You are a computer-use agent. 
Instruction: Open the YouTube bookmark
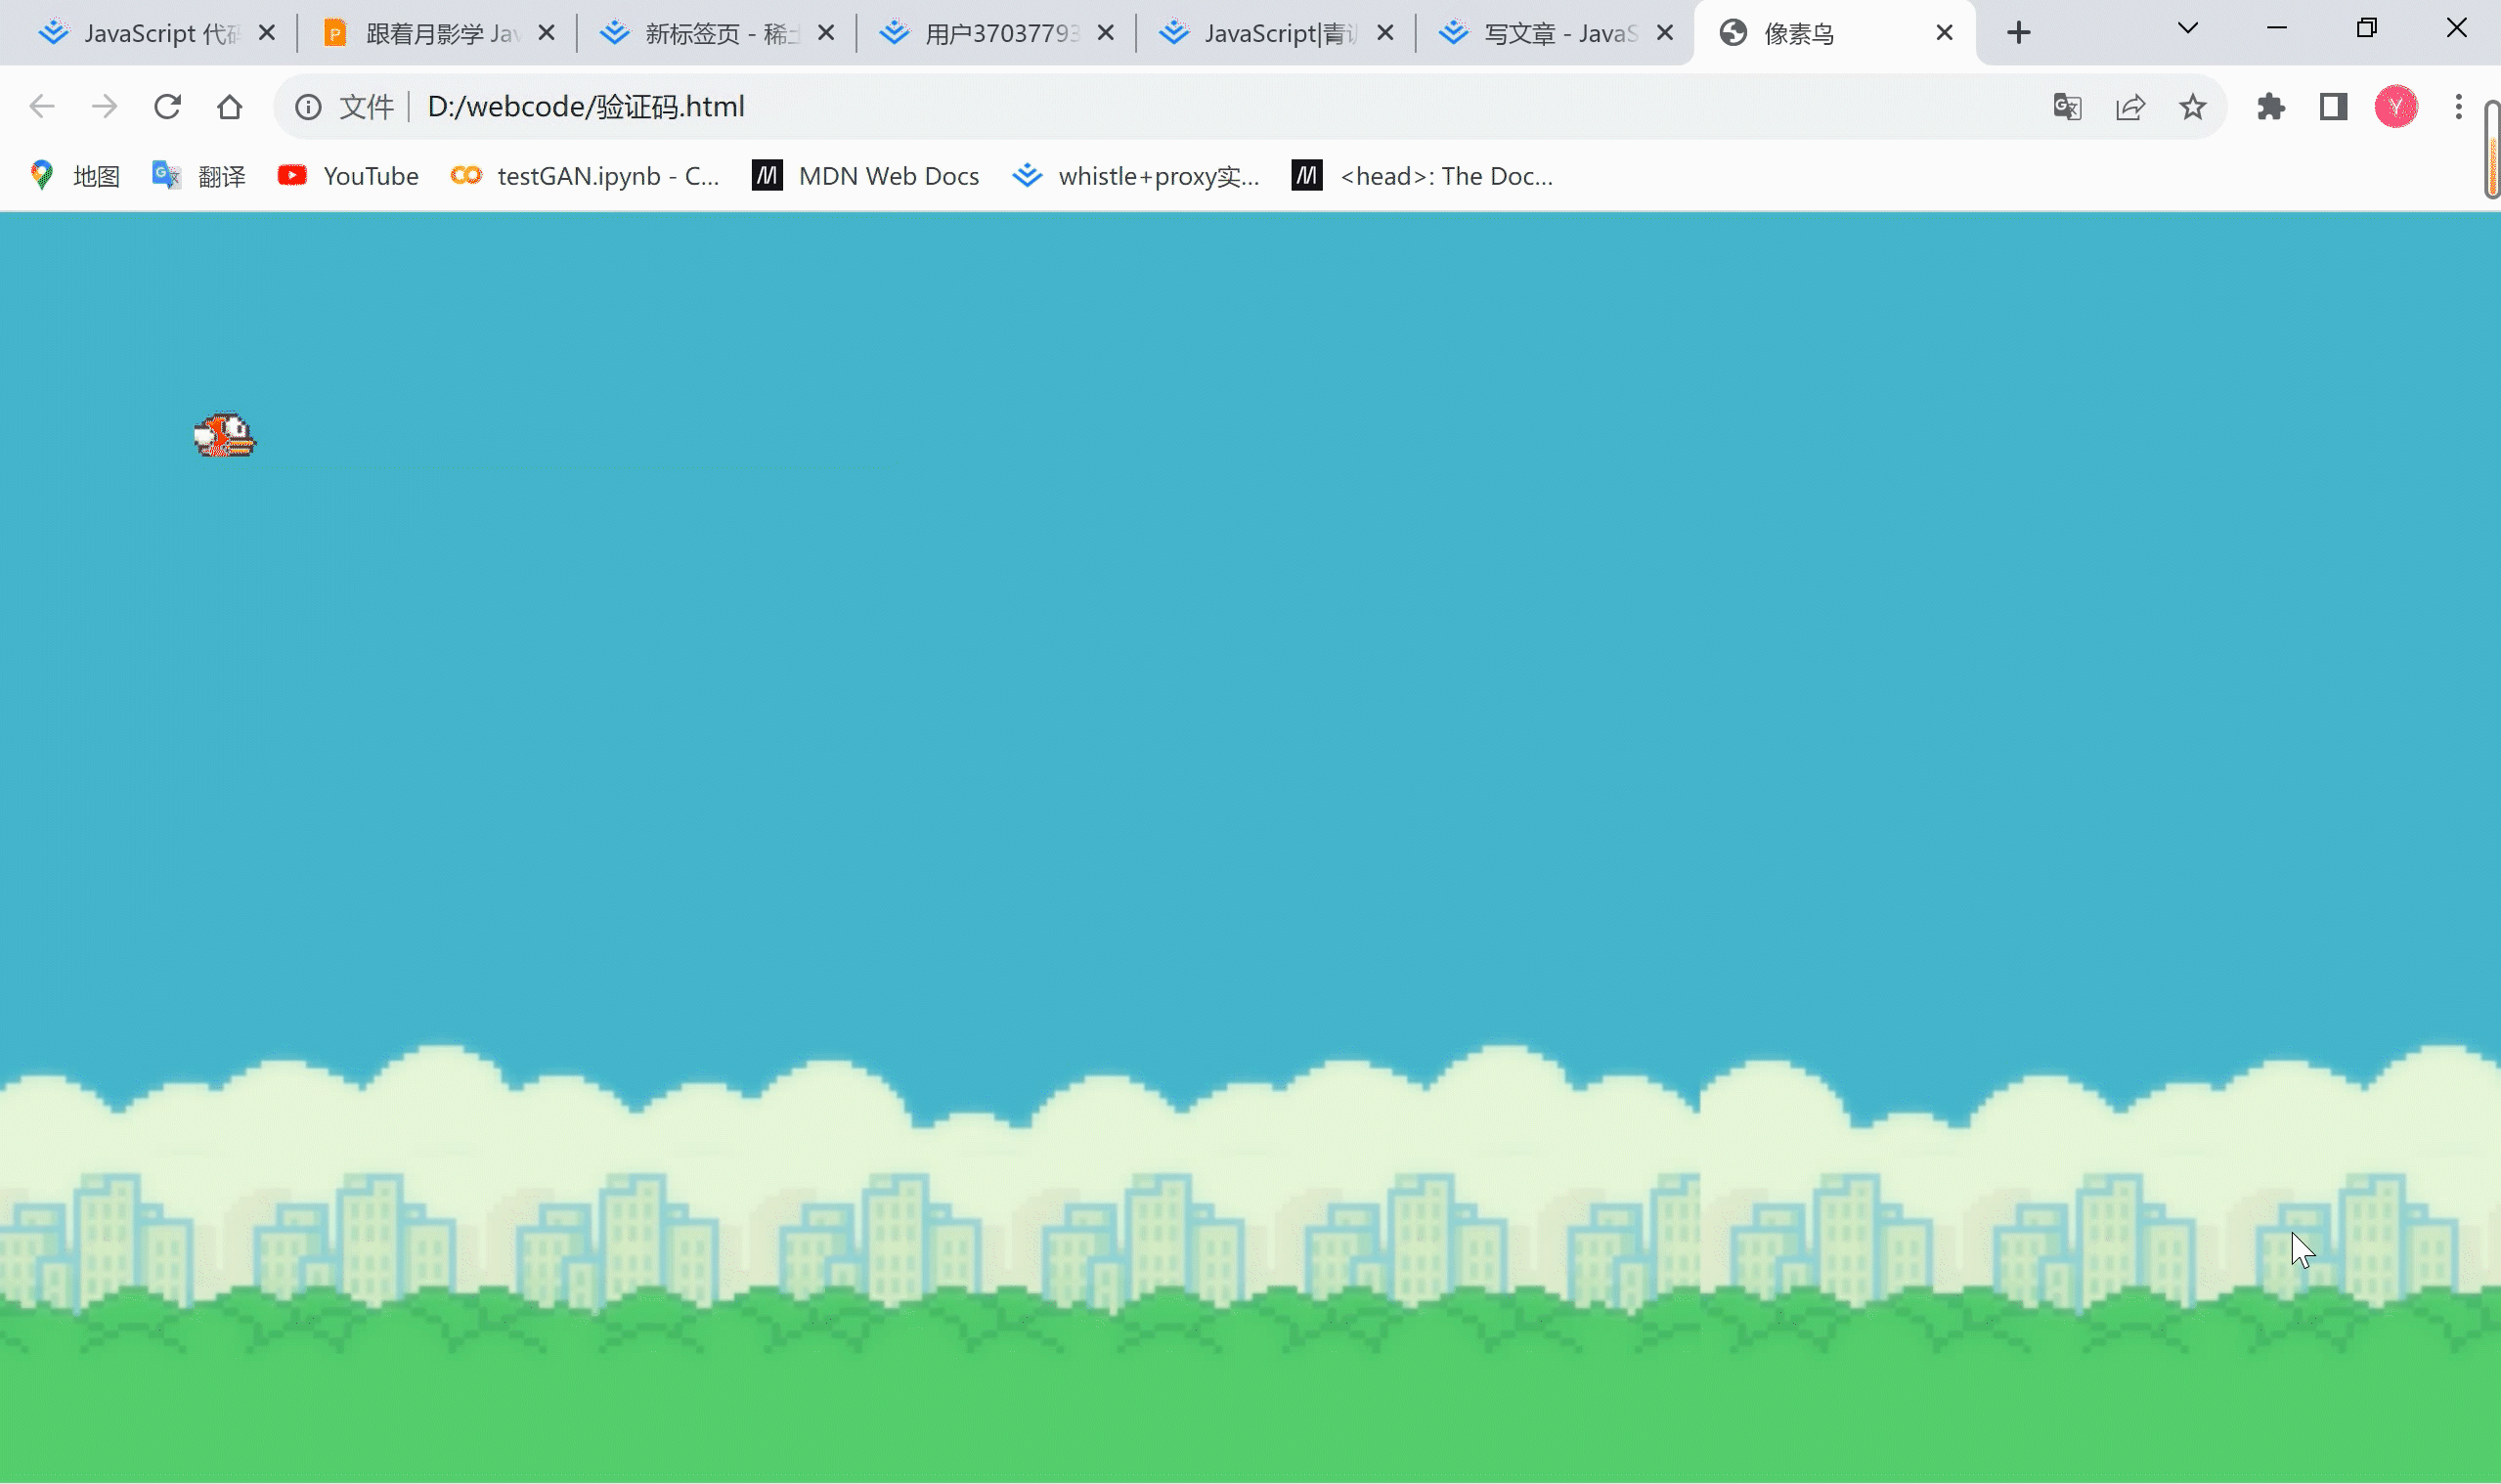coord(348,176)
